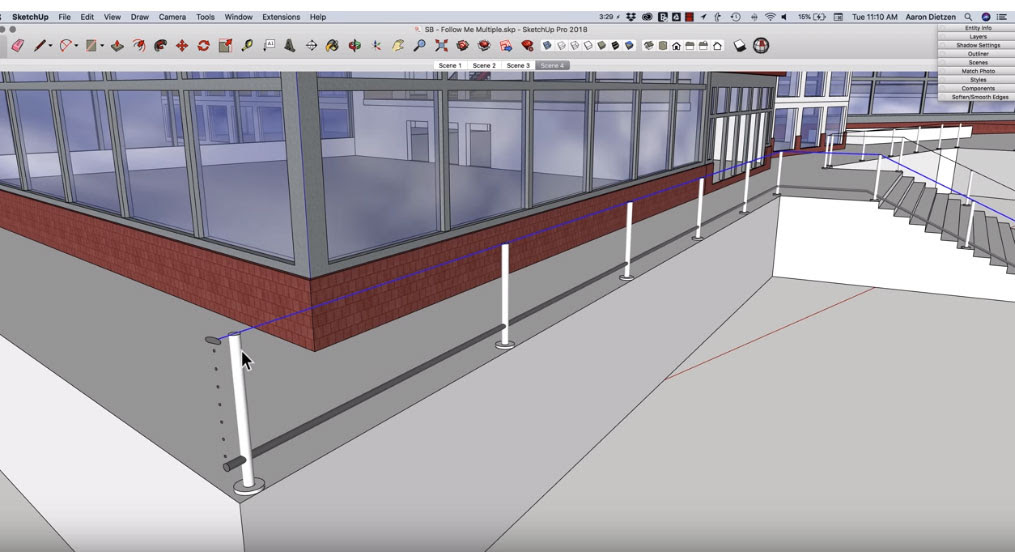
Task: Open the Arc tool dropdown arrow
Action: pyautogui.click(x=76, y=46)
